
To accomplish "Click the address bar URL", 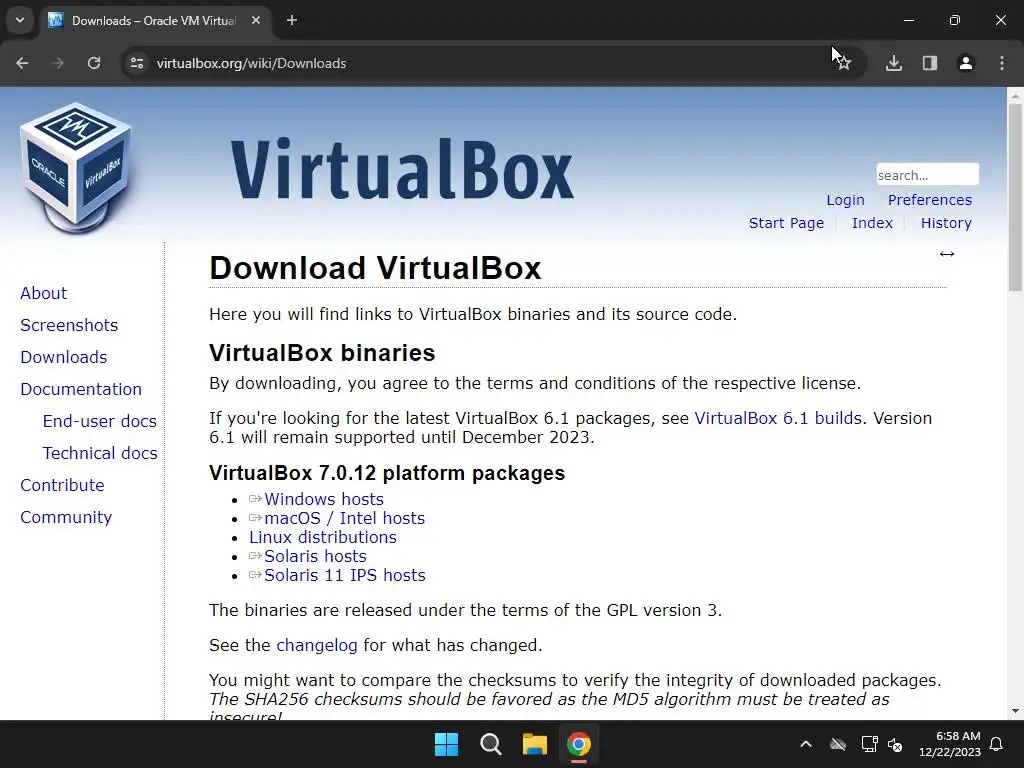I will 251,63.
